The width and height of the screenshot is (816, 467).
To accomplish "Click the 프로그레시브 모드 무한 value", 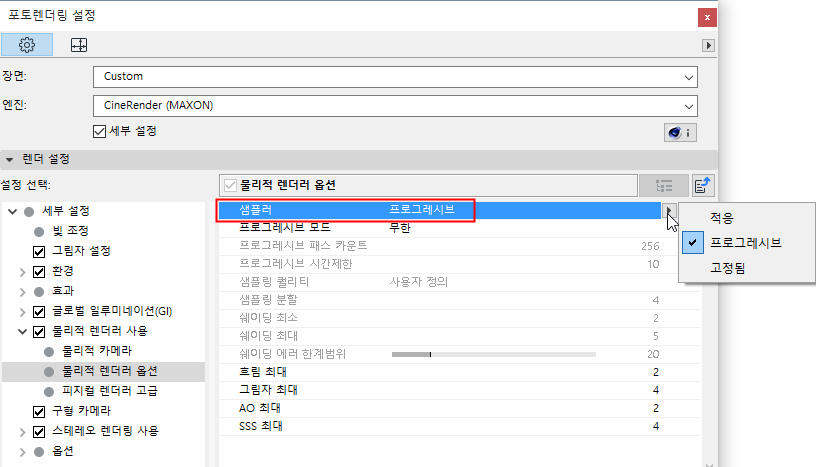I will [x=400, y=228].
